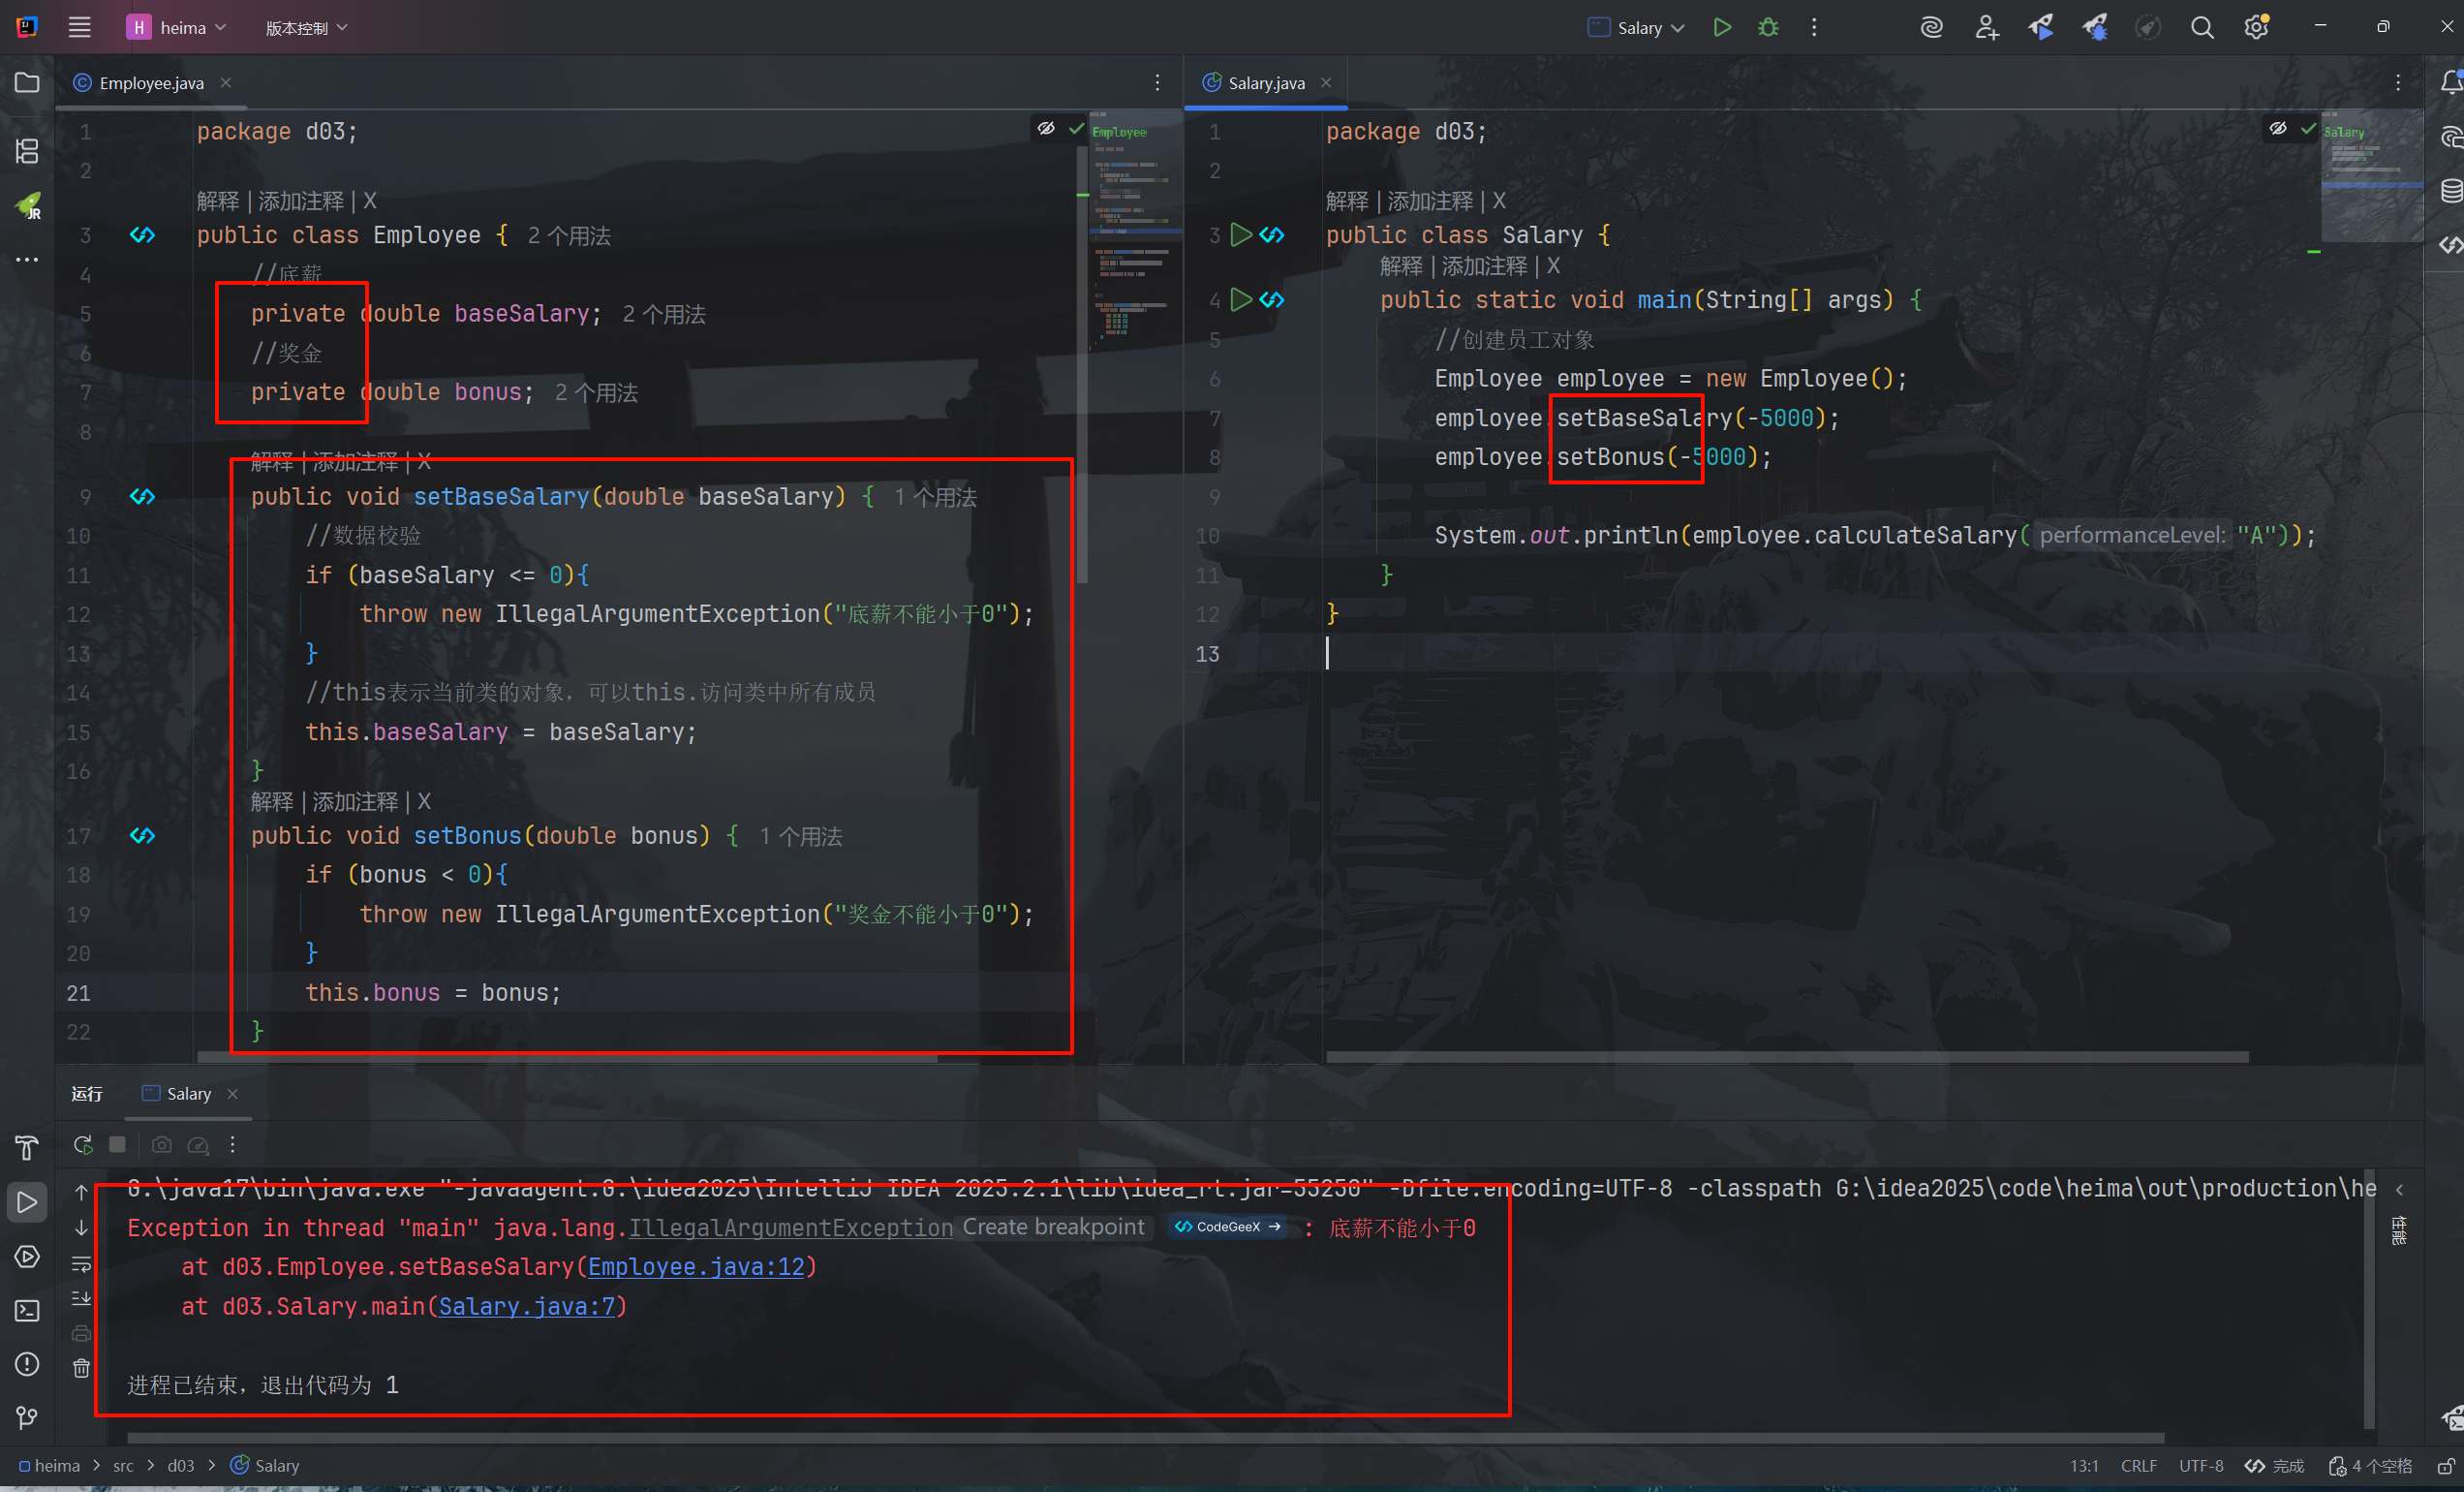The width and height of the screenshot is (2464, 1492).
Task: Open the Employee.java:12 stack trace link
Action: tap(695, 1266)
